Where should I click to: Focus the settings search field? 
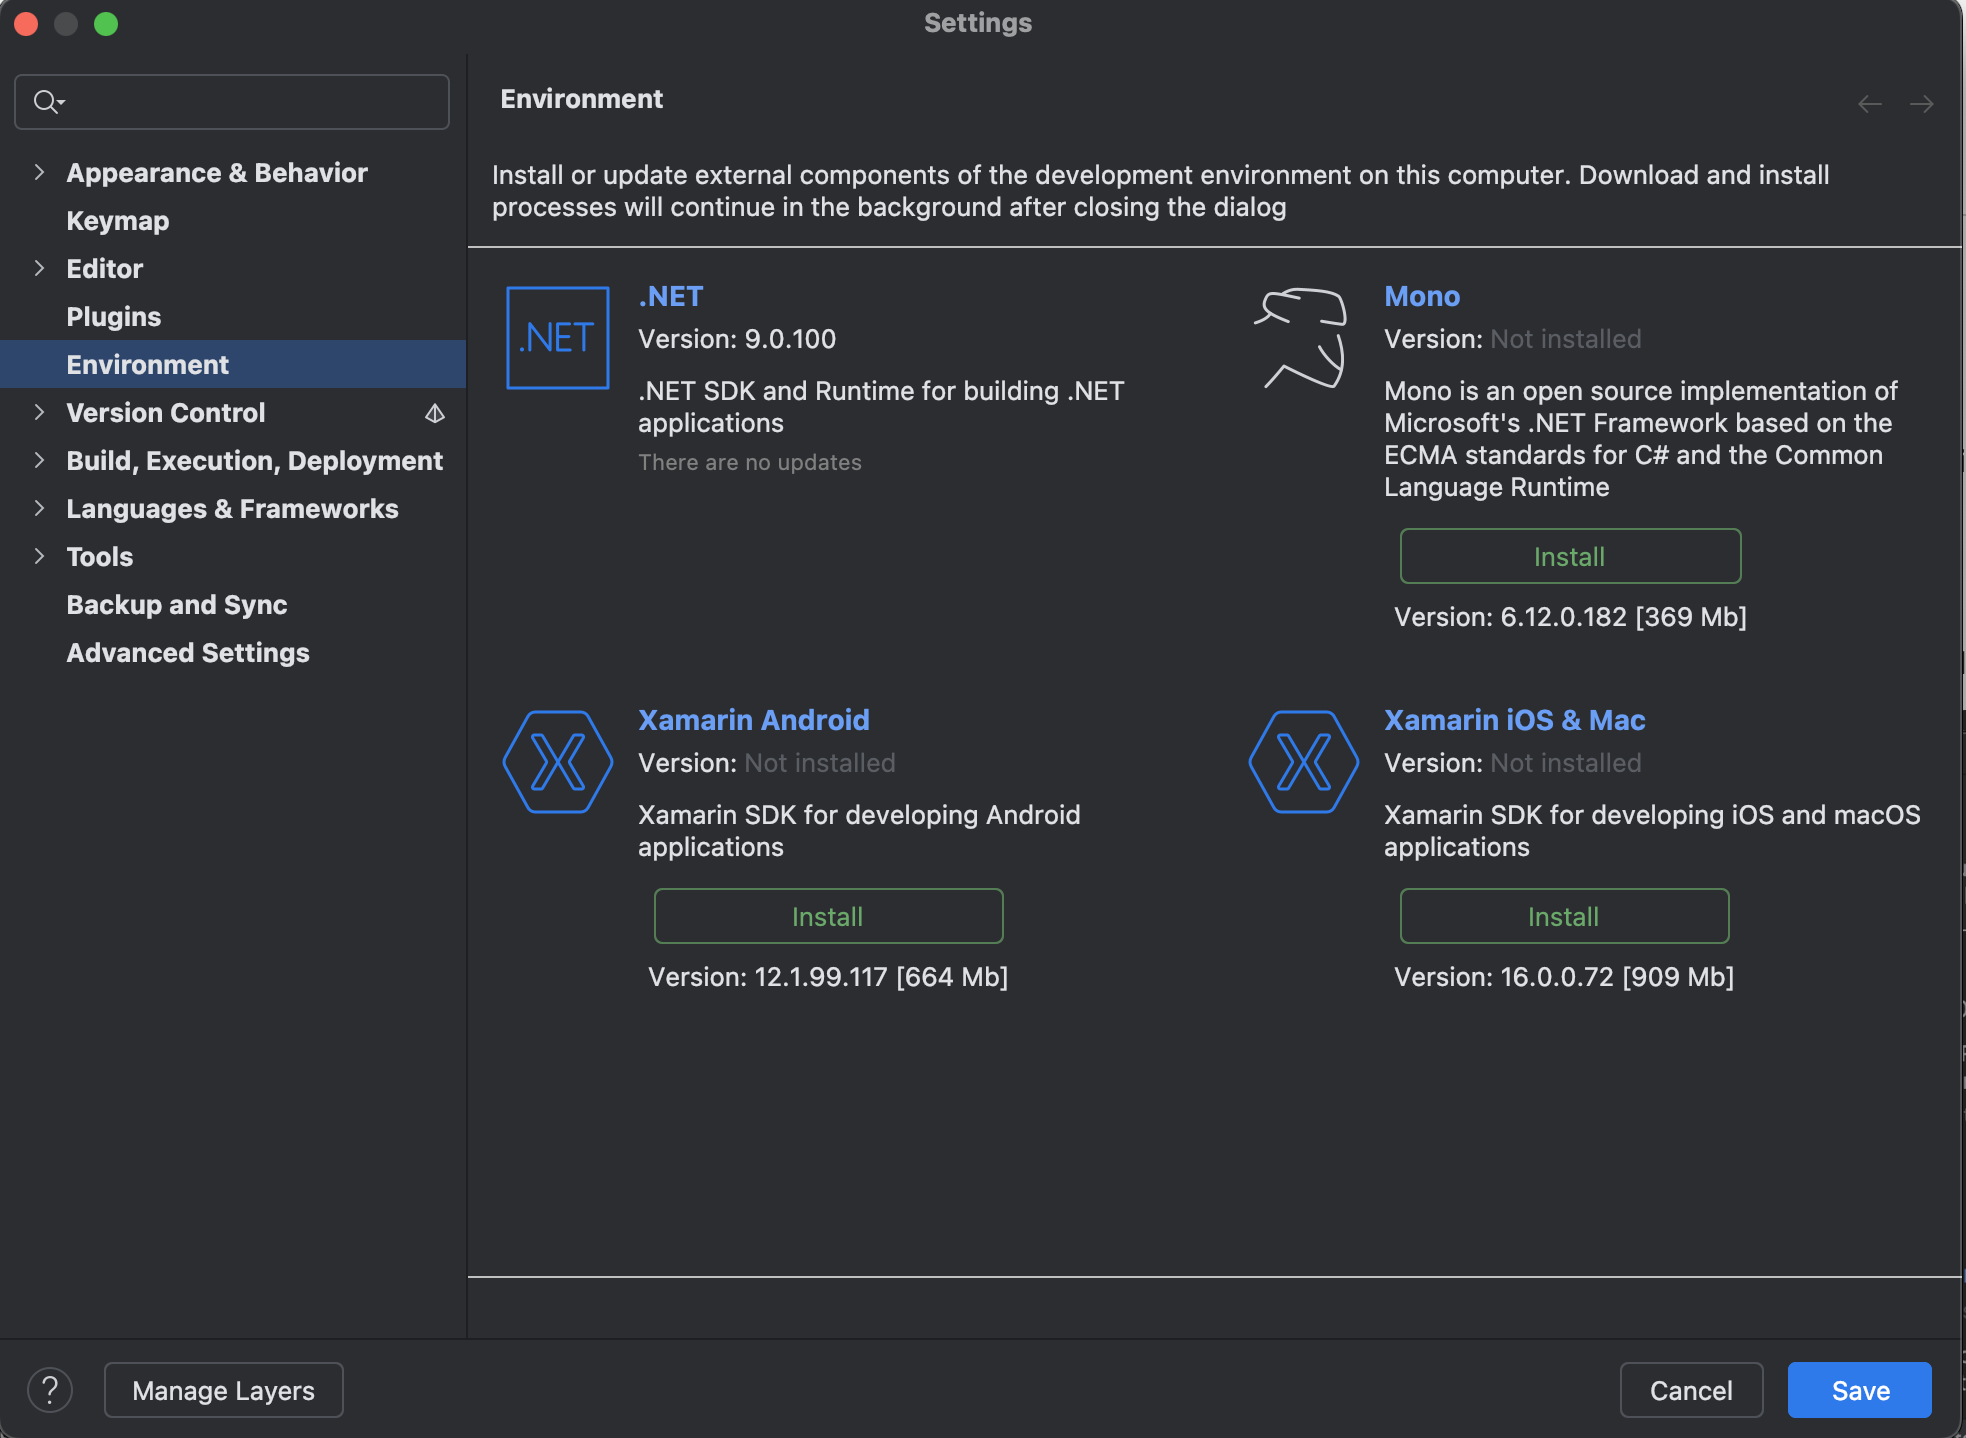point(250,102)
